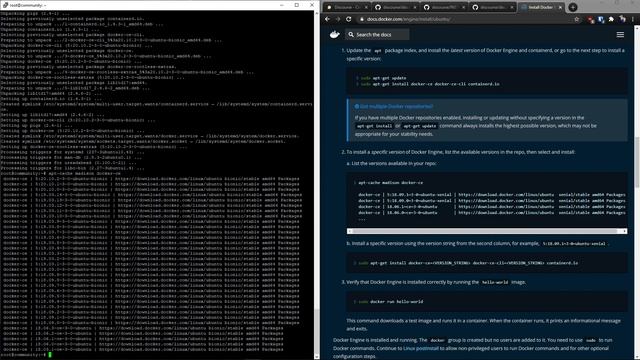View site info via the lock icon
Image resolution: width=640 pixels, height=360 pixels.
coord(361,19)
